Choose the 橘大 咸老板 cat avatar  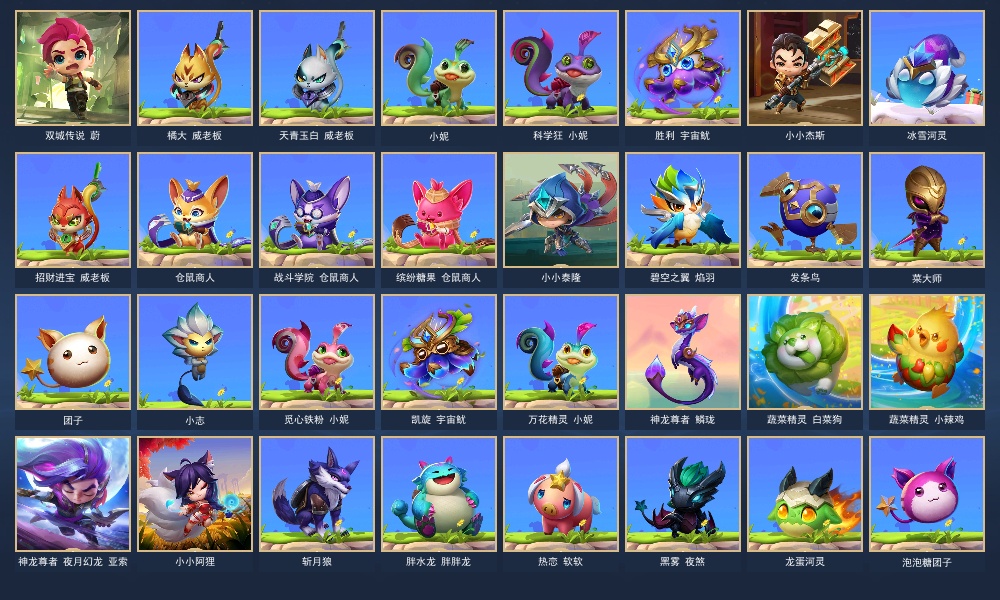click(x=195, y=68)
